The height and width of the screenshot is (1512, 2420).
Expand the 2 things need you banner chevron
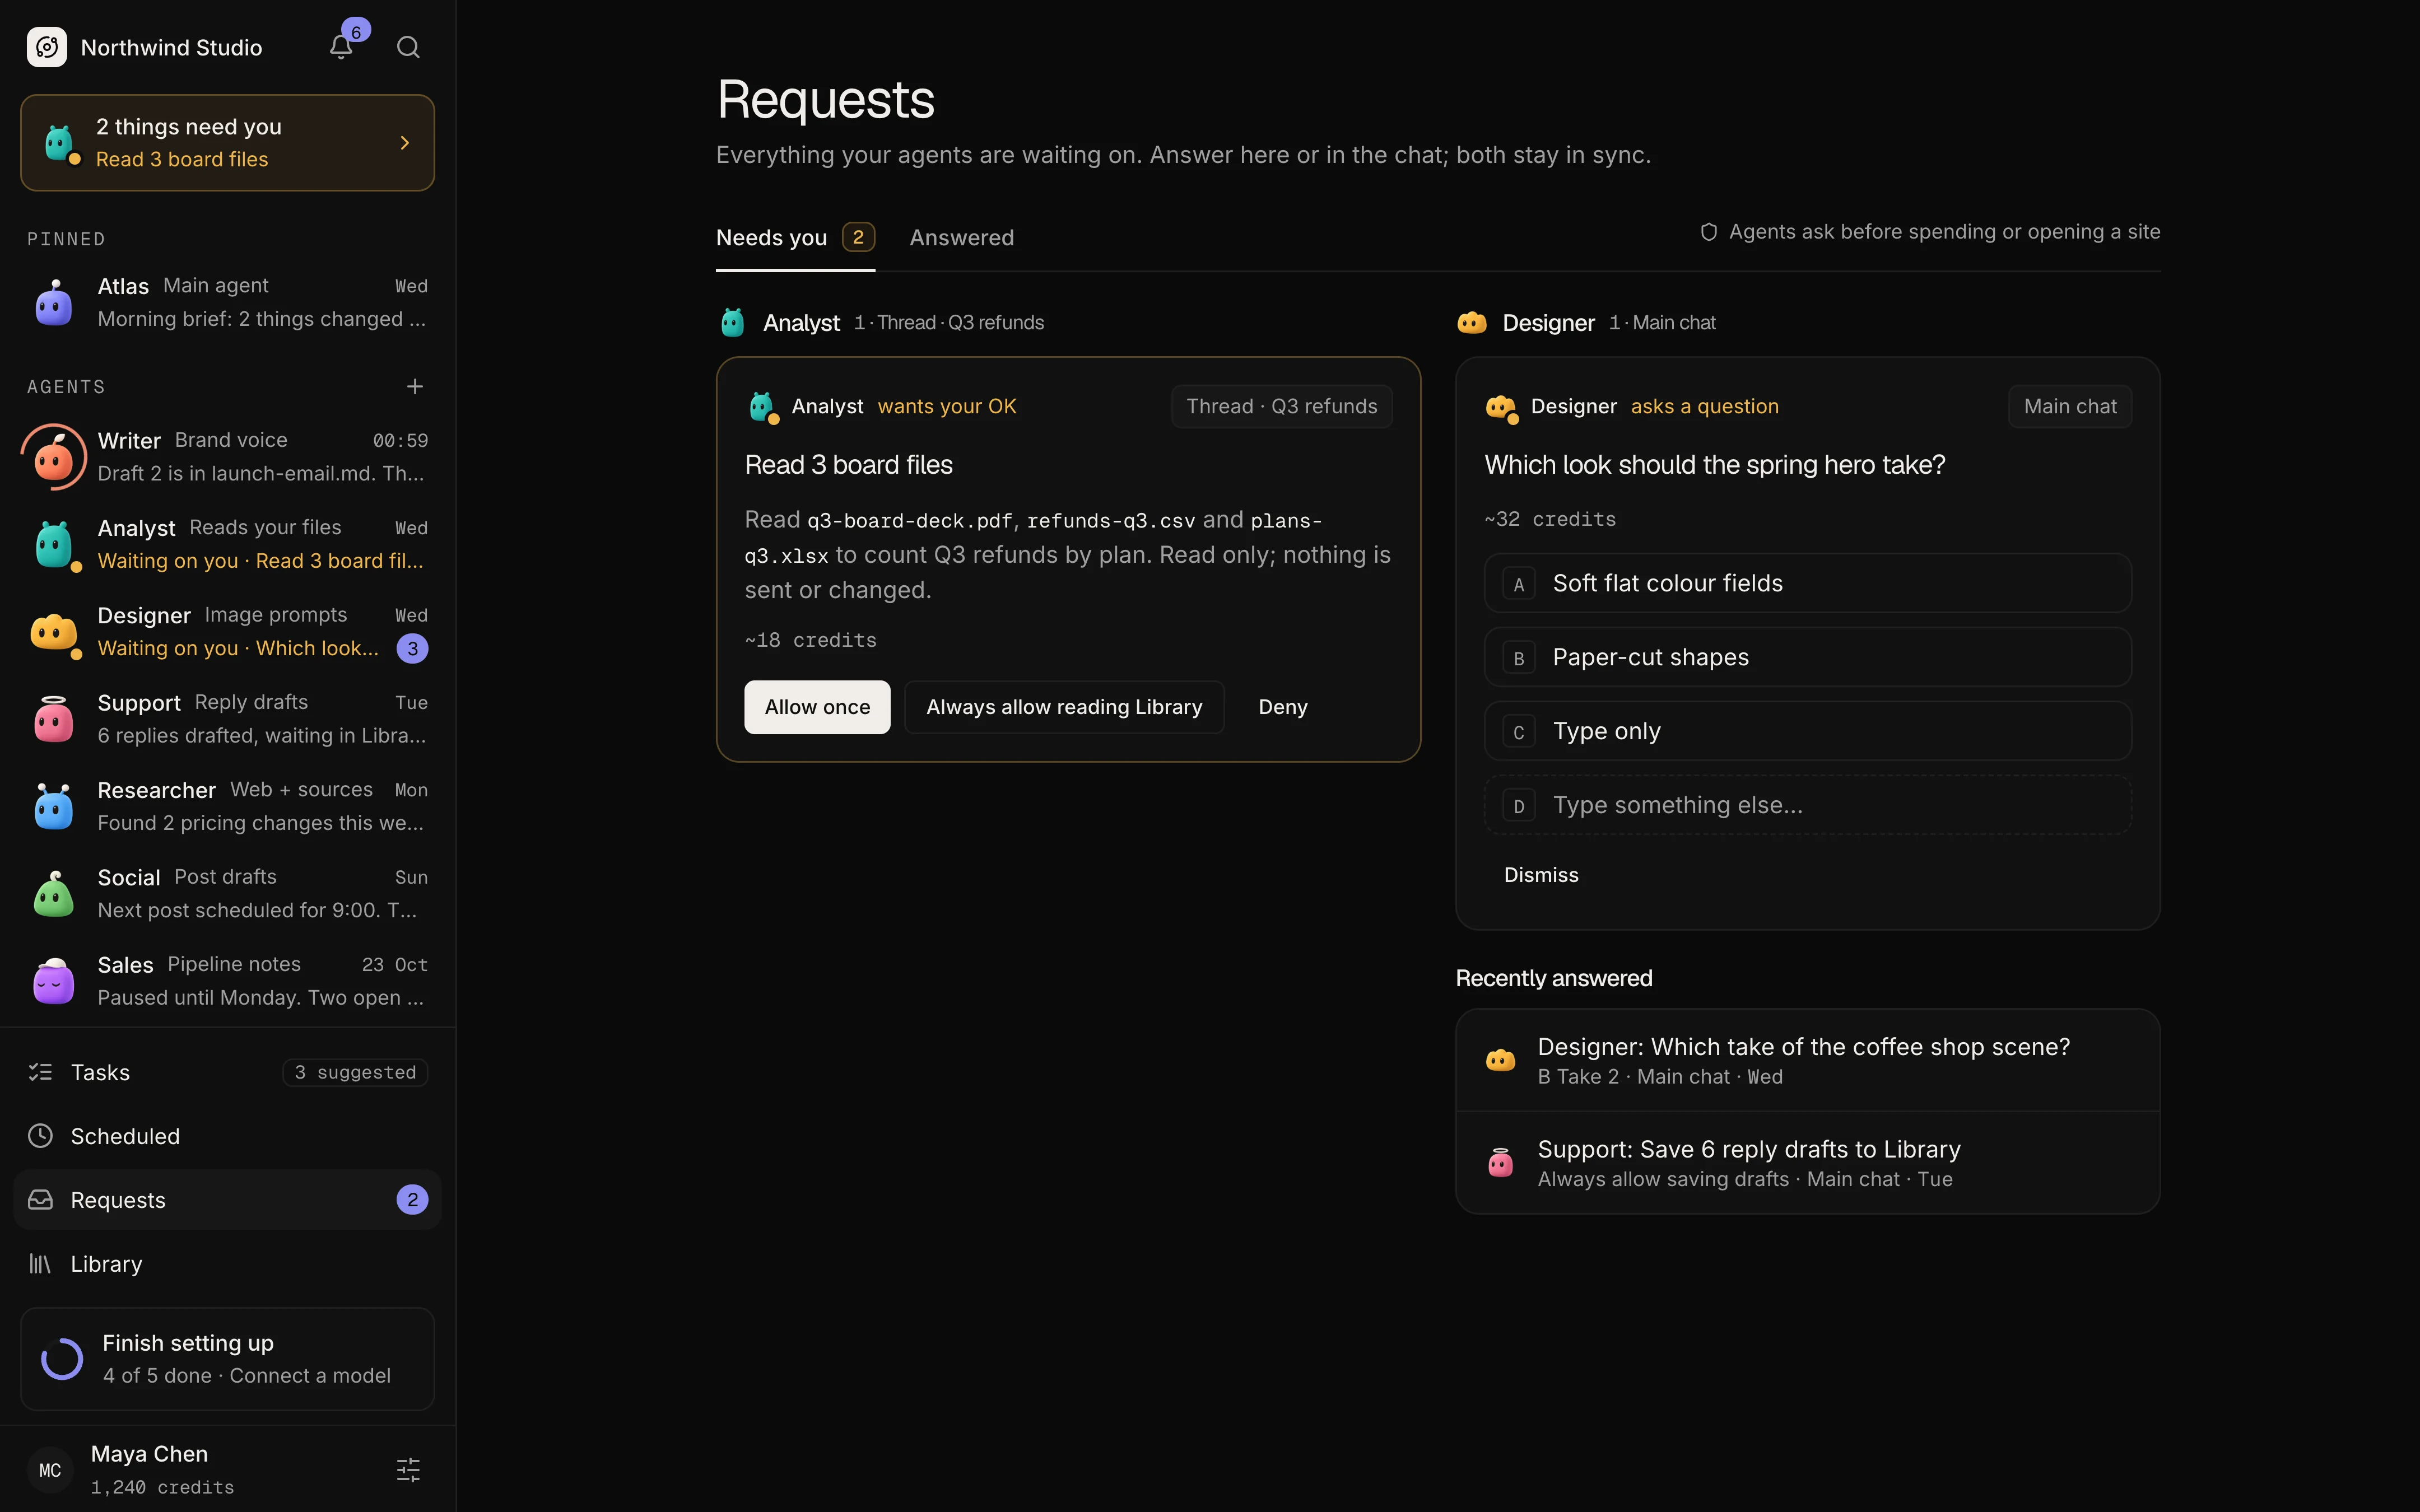pos(405,143)
